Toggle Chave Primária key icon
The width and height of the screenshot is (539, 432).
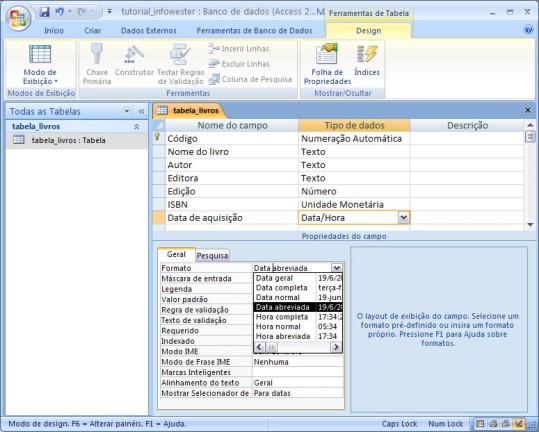pyautogui.click(x=97, y=64)
